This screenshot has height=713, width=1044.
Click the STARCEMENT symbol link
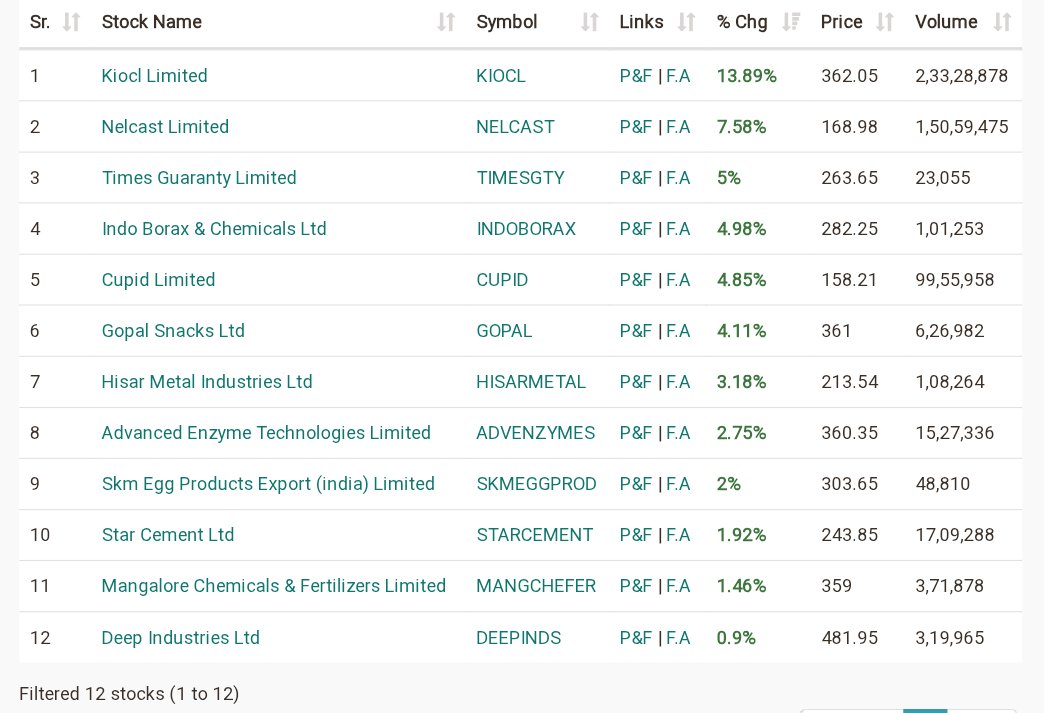click(x=535, y=535)
